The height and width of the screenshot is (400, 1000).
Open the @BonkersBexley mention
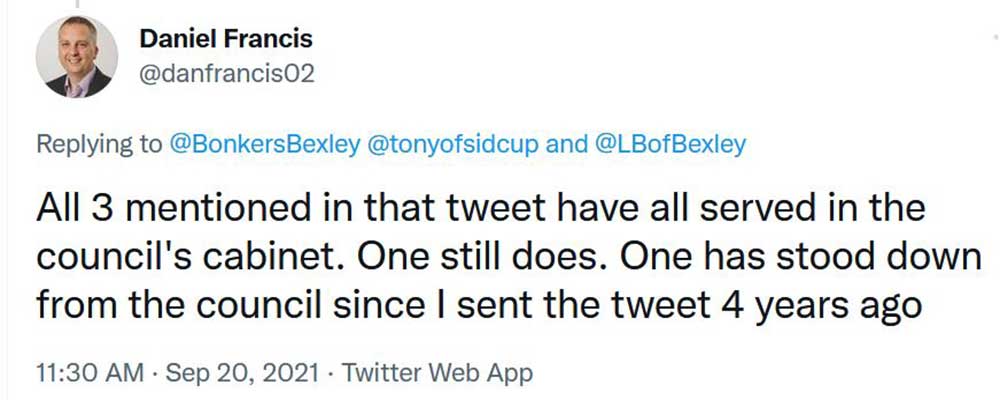tap(264, 144)
